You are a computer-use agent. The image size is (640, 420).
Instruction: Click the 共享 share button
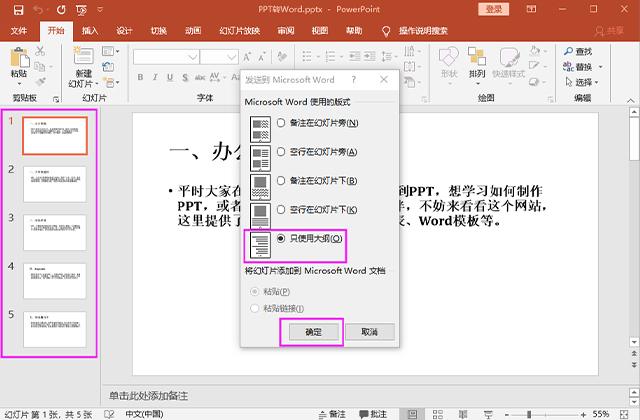click(x=609, y=31)
